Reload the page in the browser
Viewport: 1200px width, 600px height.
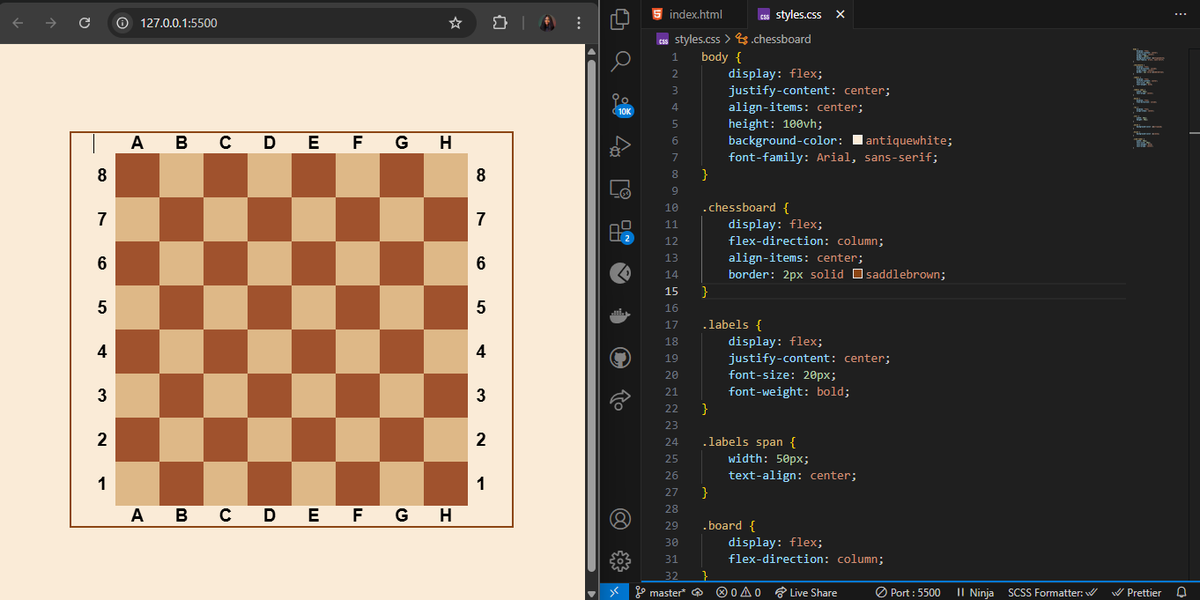click(x=84, y=22)
